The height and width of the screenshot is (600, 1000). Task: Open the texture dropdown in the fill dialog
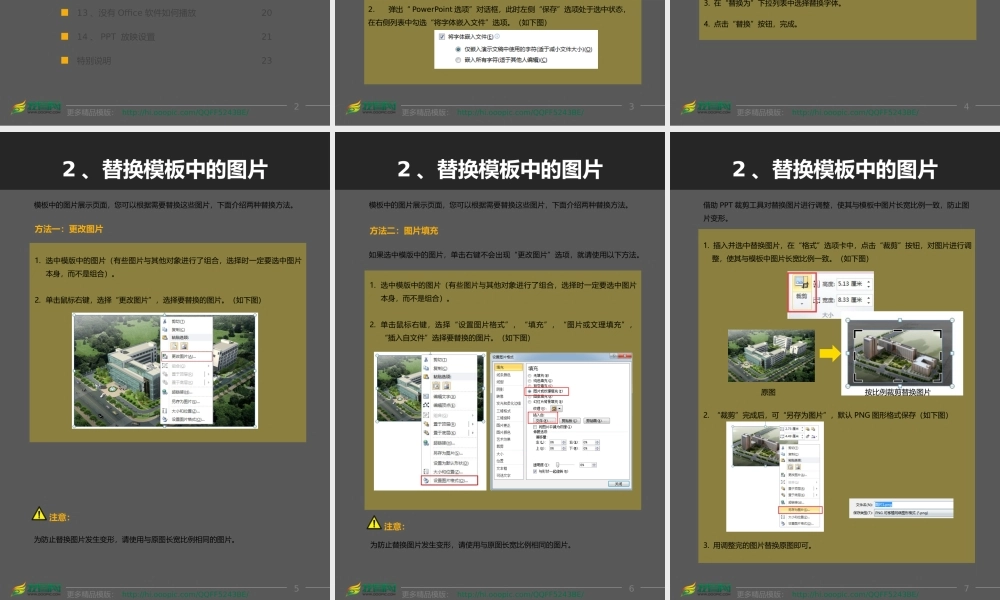[557, 409]
